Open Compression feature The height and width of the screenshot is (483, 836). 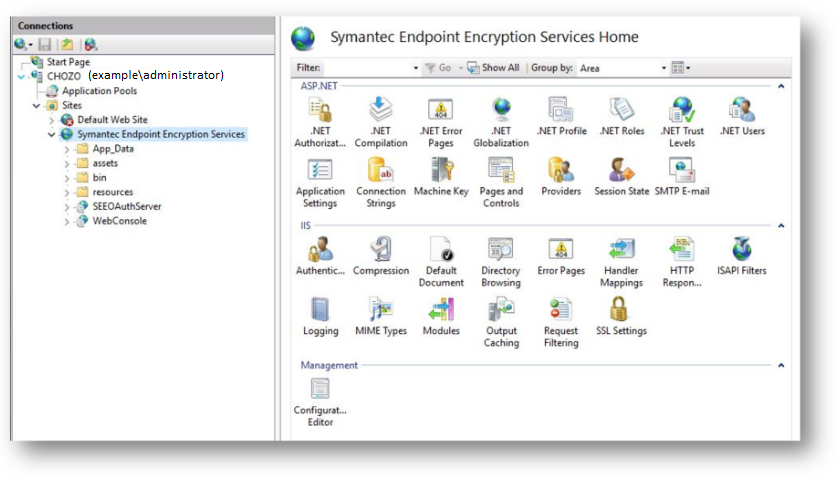tap(381, 256)
